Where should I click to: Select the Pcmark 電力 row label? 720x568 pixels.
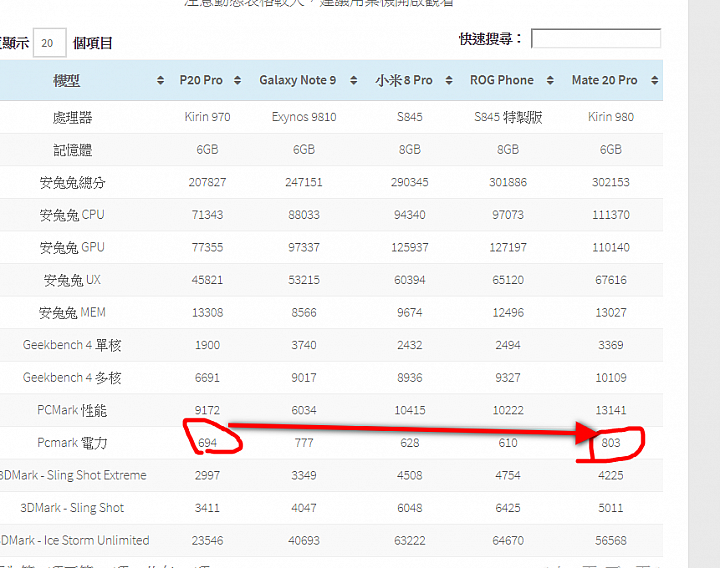click(x=72, y=443)
